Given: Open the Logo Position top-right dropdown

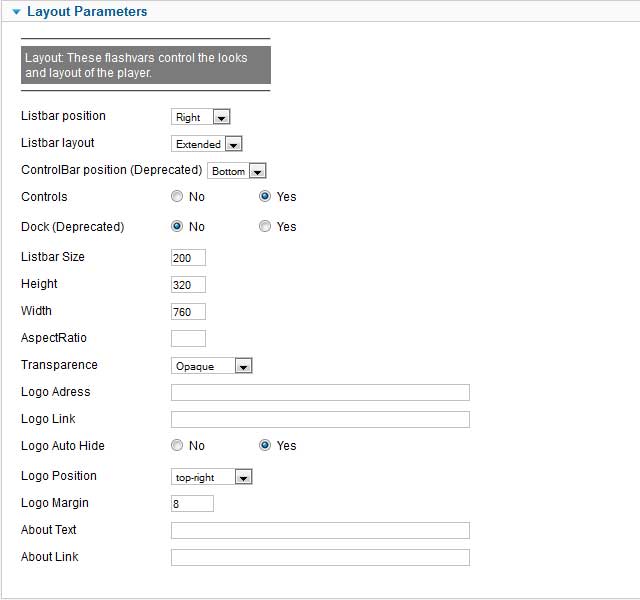Looking at the screenshot, I should point(211,477).
